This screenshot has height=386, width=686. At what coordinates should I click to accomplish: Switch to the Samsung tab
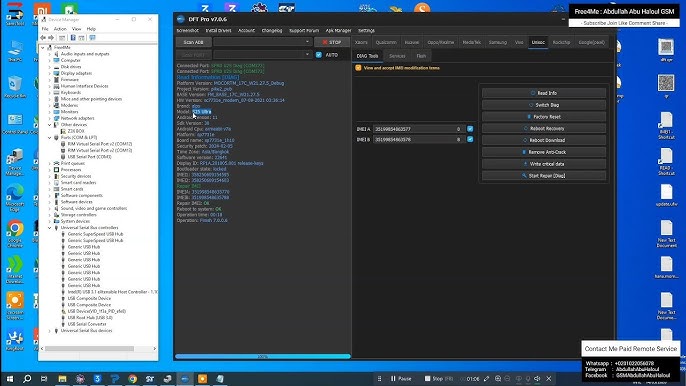497,42
